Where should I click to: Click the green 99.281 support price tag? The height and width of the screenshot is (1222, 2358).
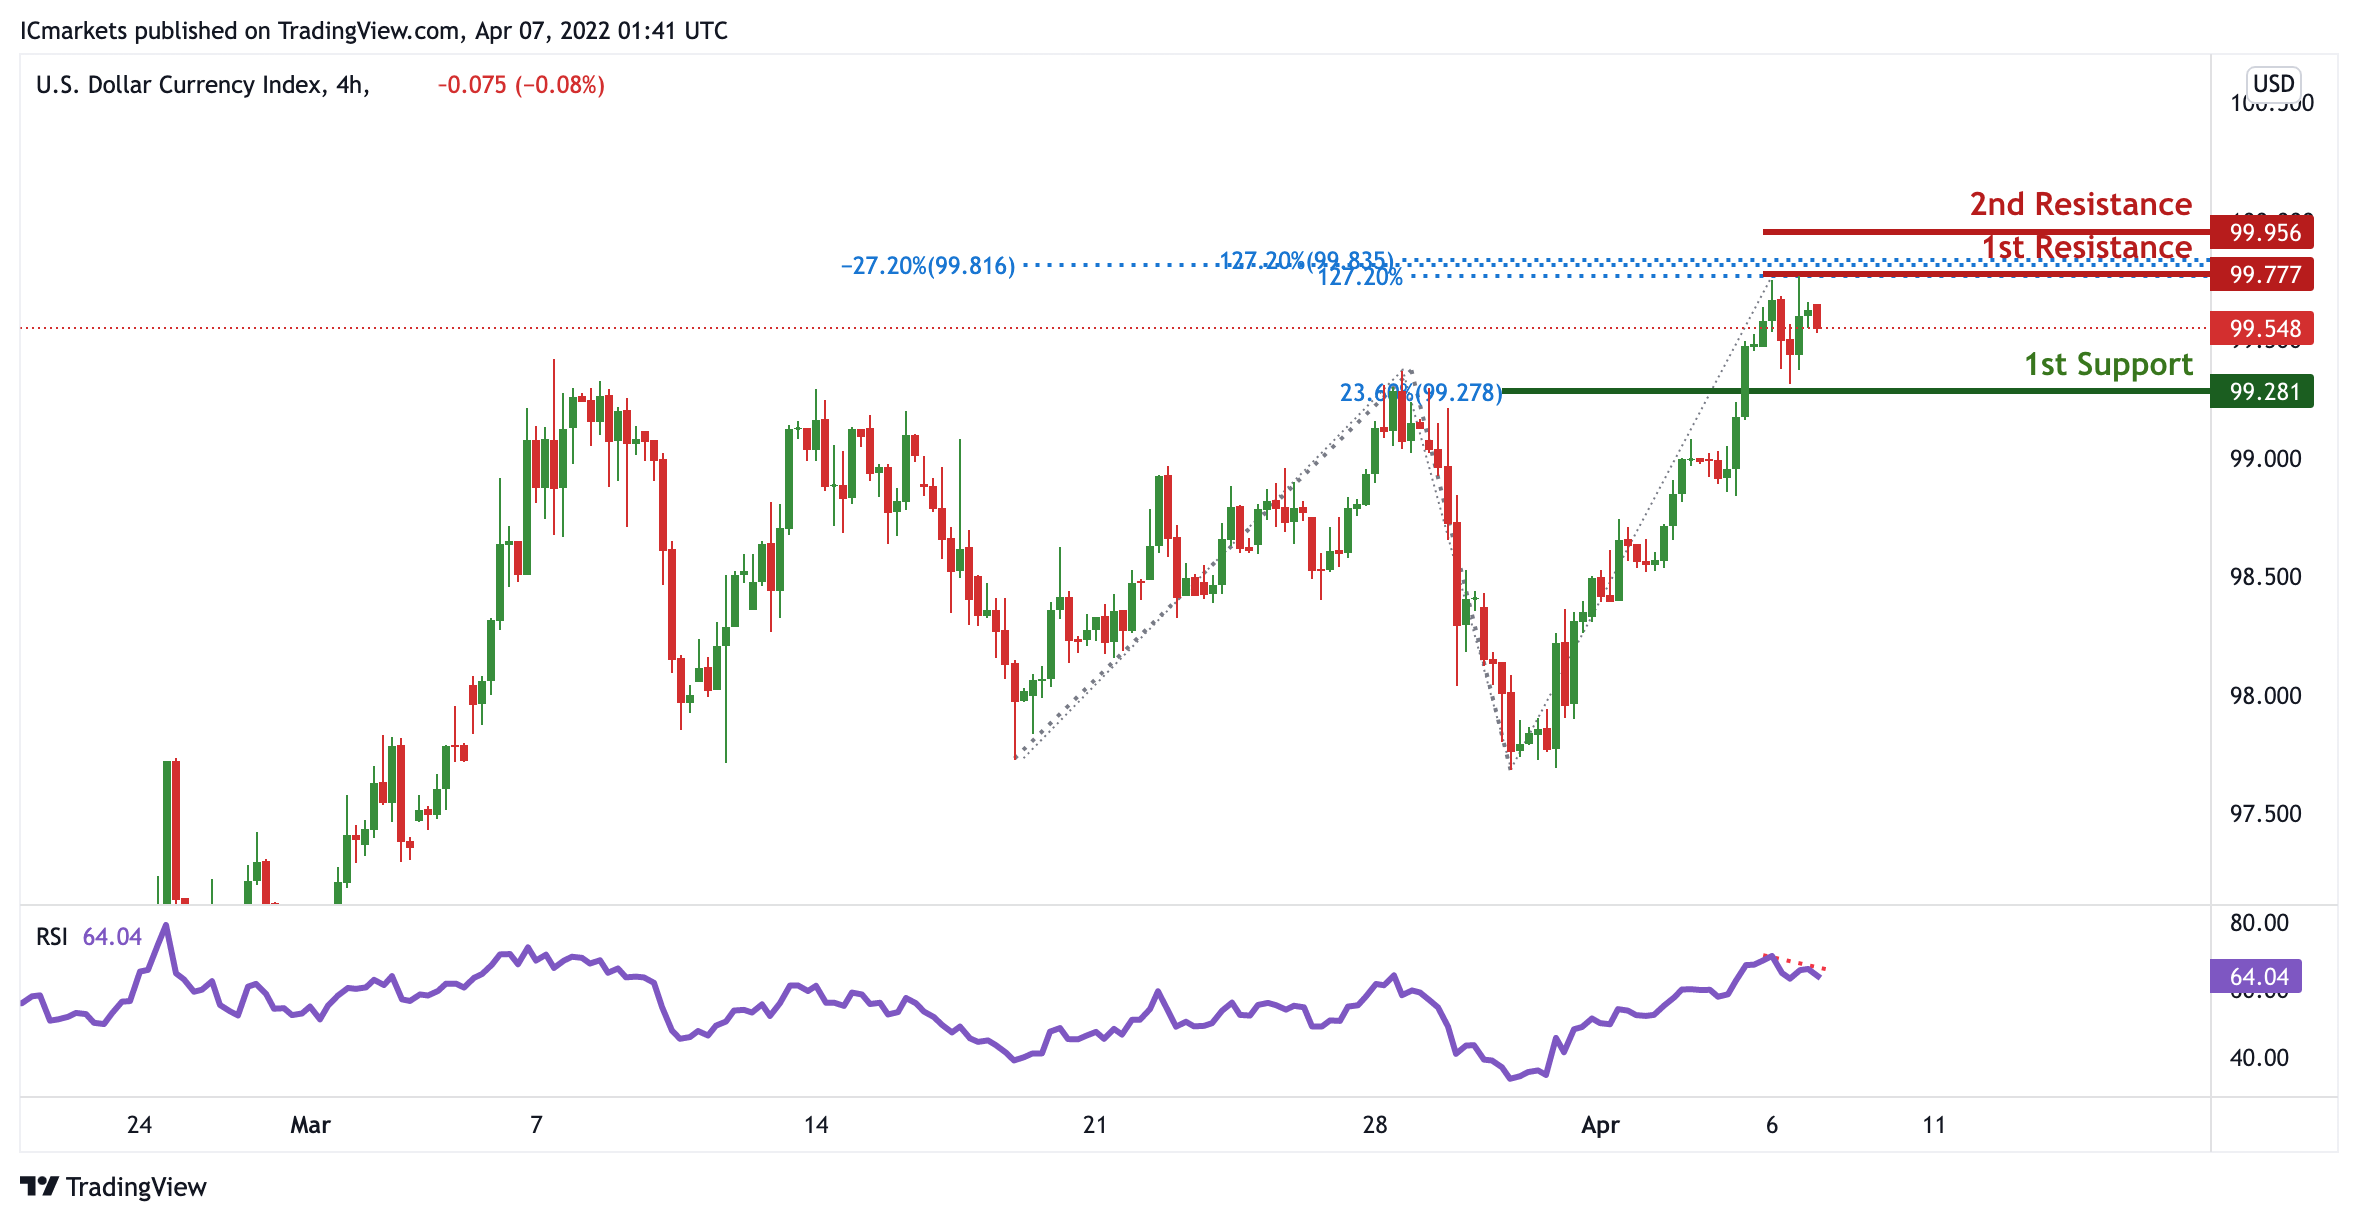2264,391
